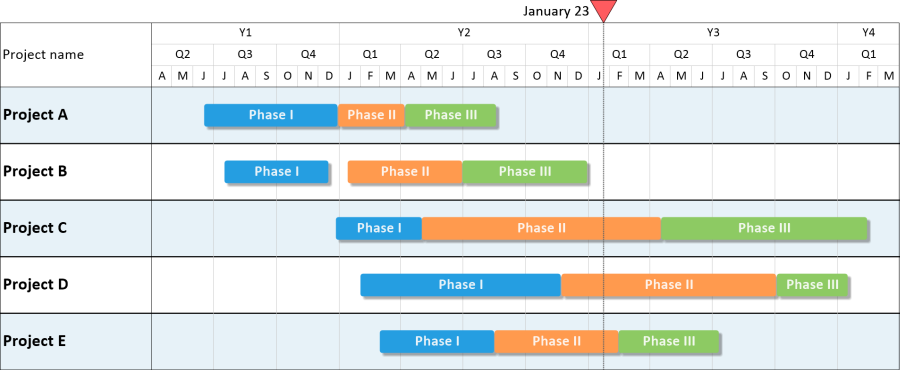Select Project C Phase II orange bar

(541, 228)
